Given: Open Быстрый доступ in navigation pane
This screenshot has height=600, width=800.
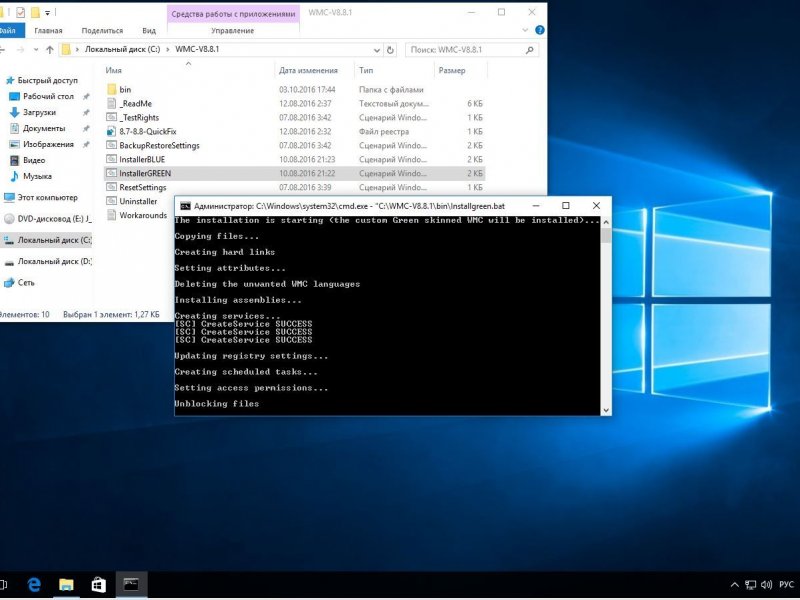Looking at the screenshot, I should [x=47, y=81].
